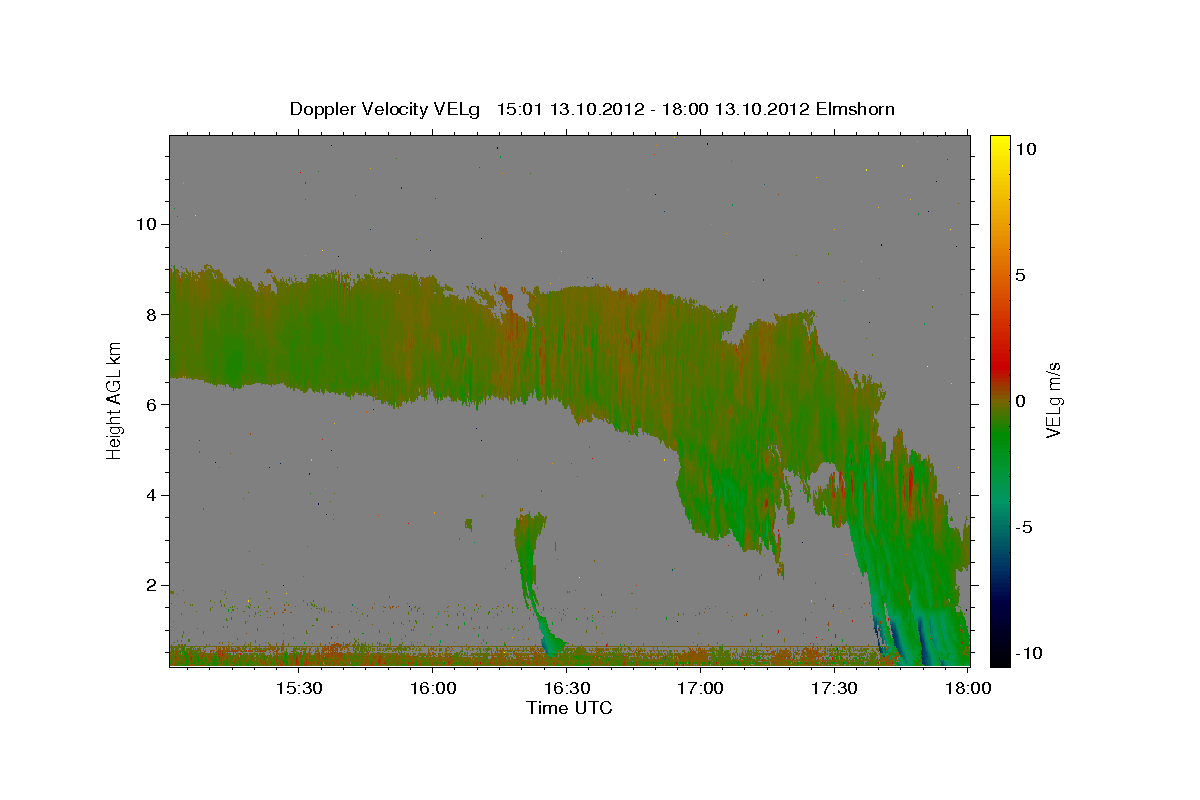Click the 16:30 time tick label

click(567, 689)
